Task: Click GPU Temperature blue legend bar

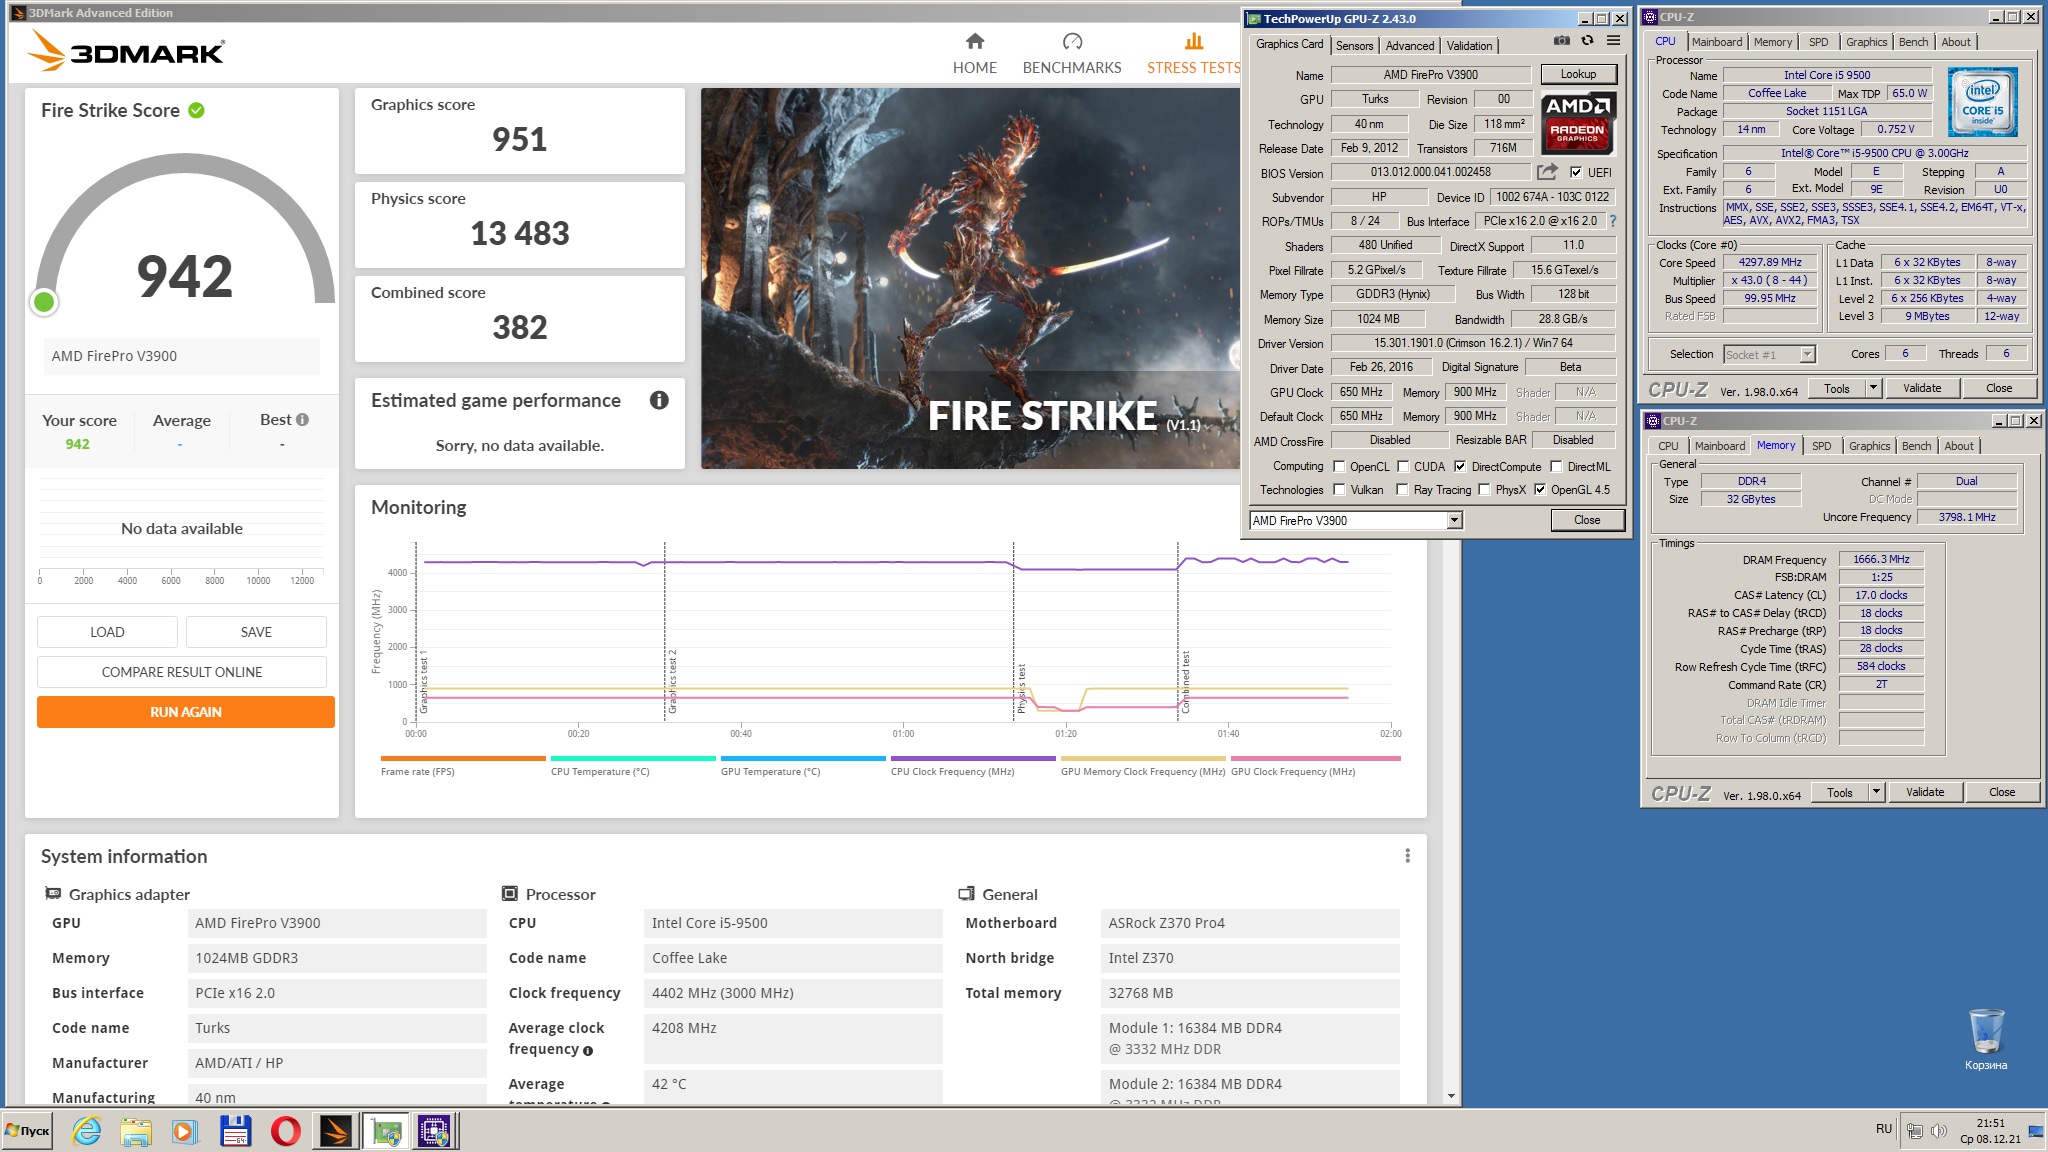Action: [x=803, y=758]
